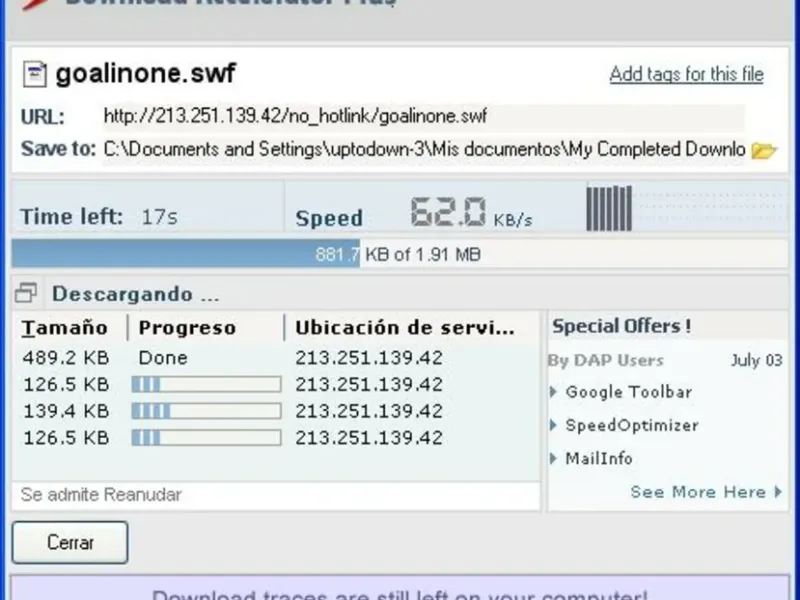Viewport: 800px width, 600px height.
Task: Click the connection bars speed indicator
Action: point(609,208)
